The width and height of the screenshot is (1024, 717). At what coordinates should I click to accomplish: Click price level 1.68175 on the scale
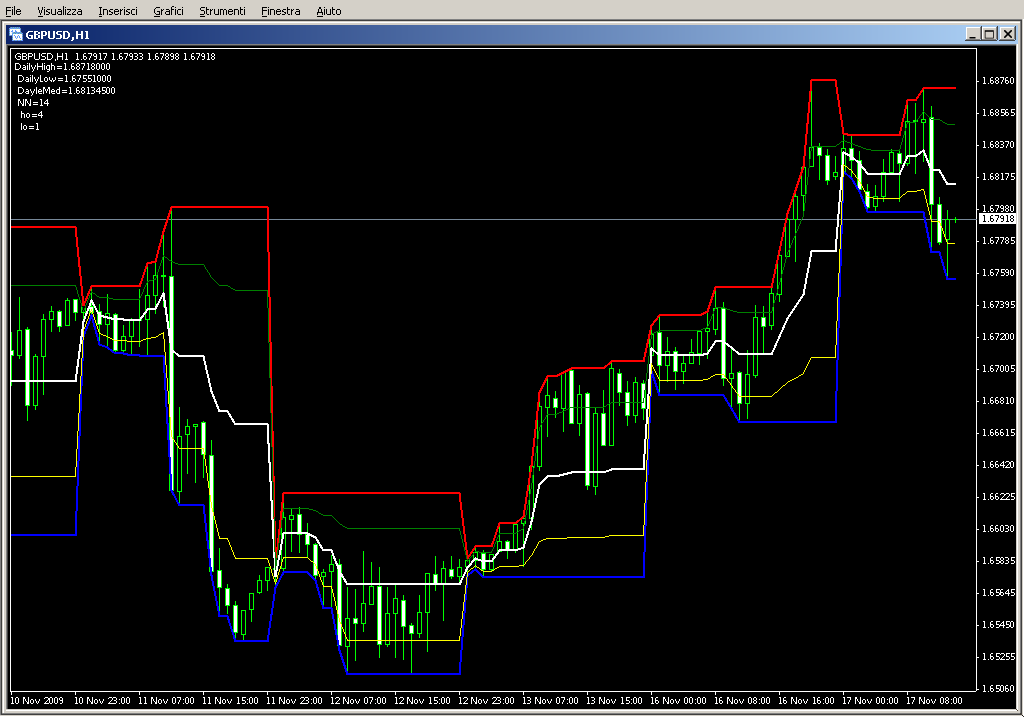click(999, 176)
